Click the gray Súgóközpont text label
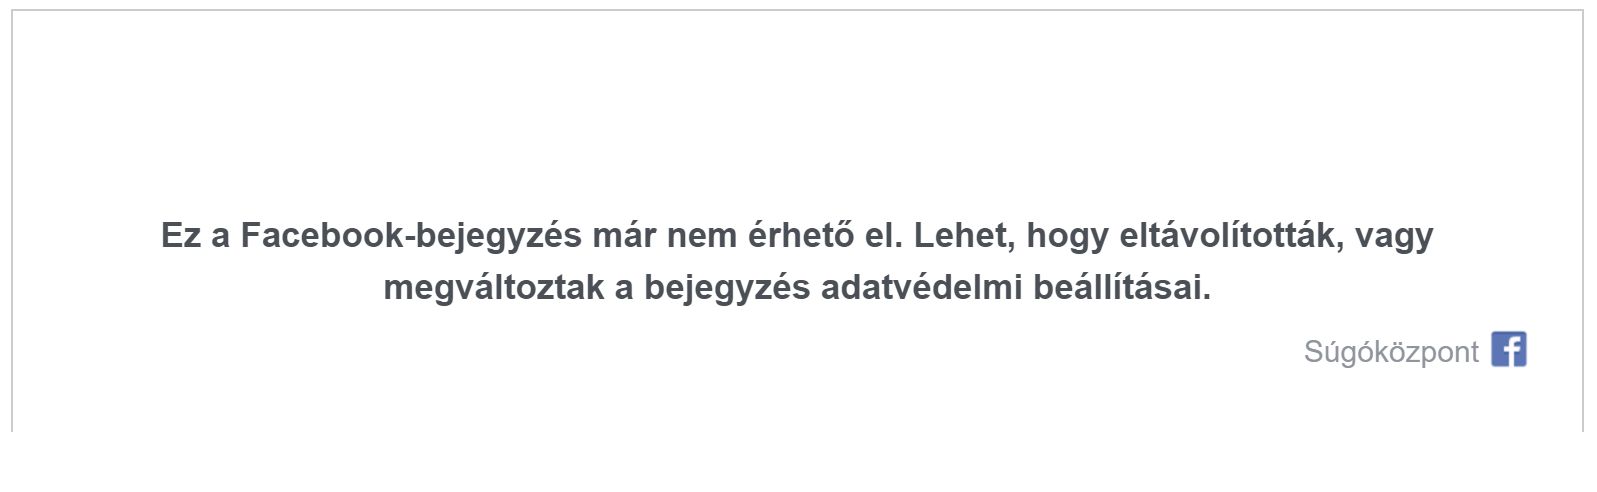This screenshot has width=1597, height=492. coord(1390,352)
